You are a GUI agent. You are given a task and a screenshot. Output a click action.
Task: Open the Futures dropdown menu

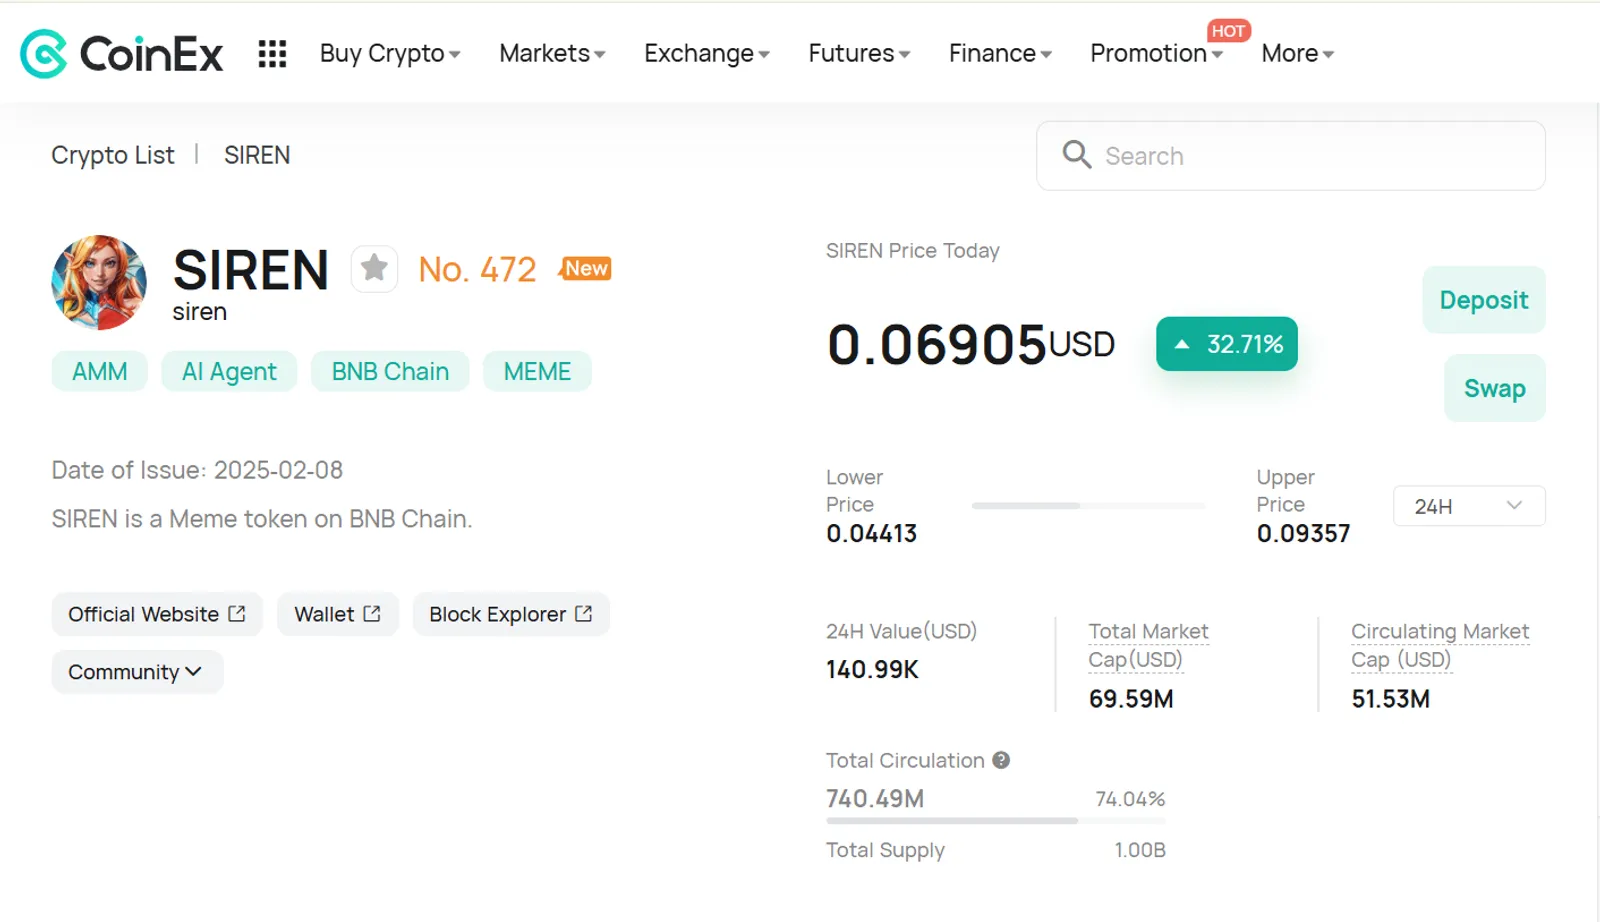[859, 53]
